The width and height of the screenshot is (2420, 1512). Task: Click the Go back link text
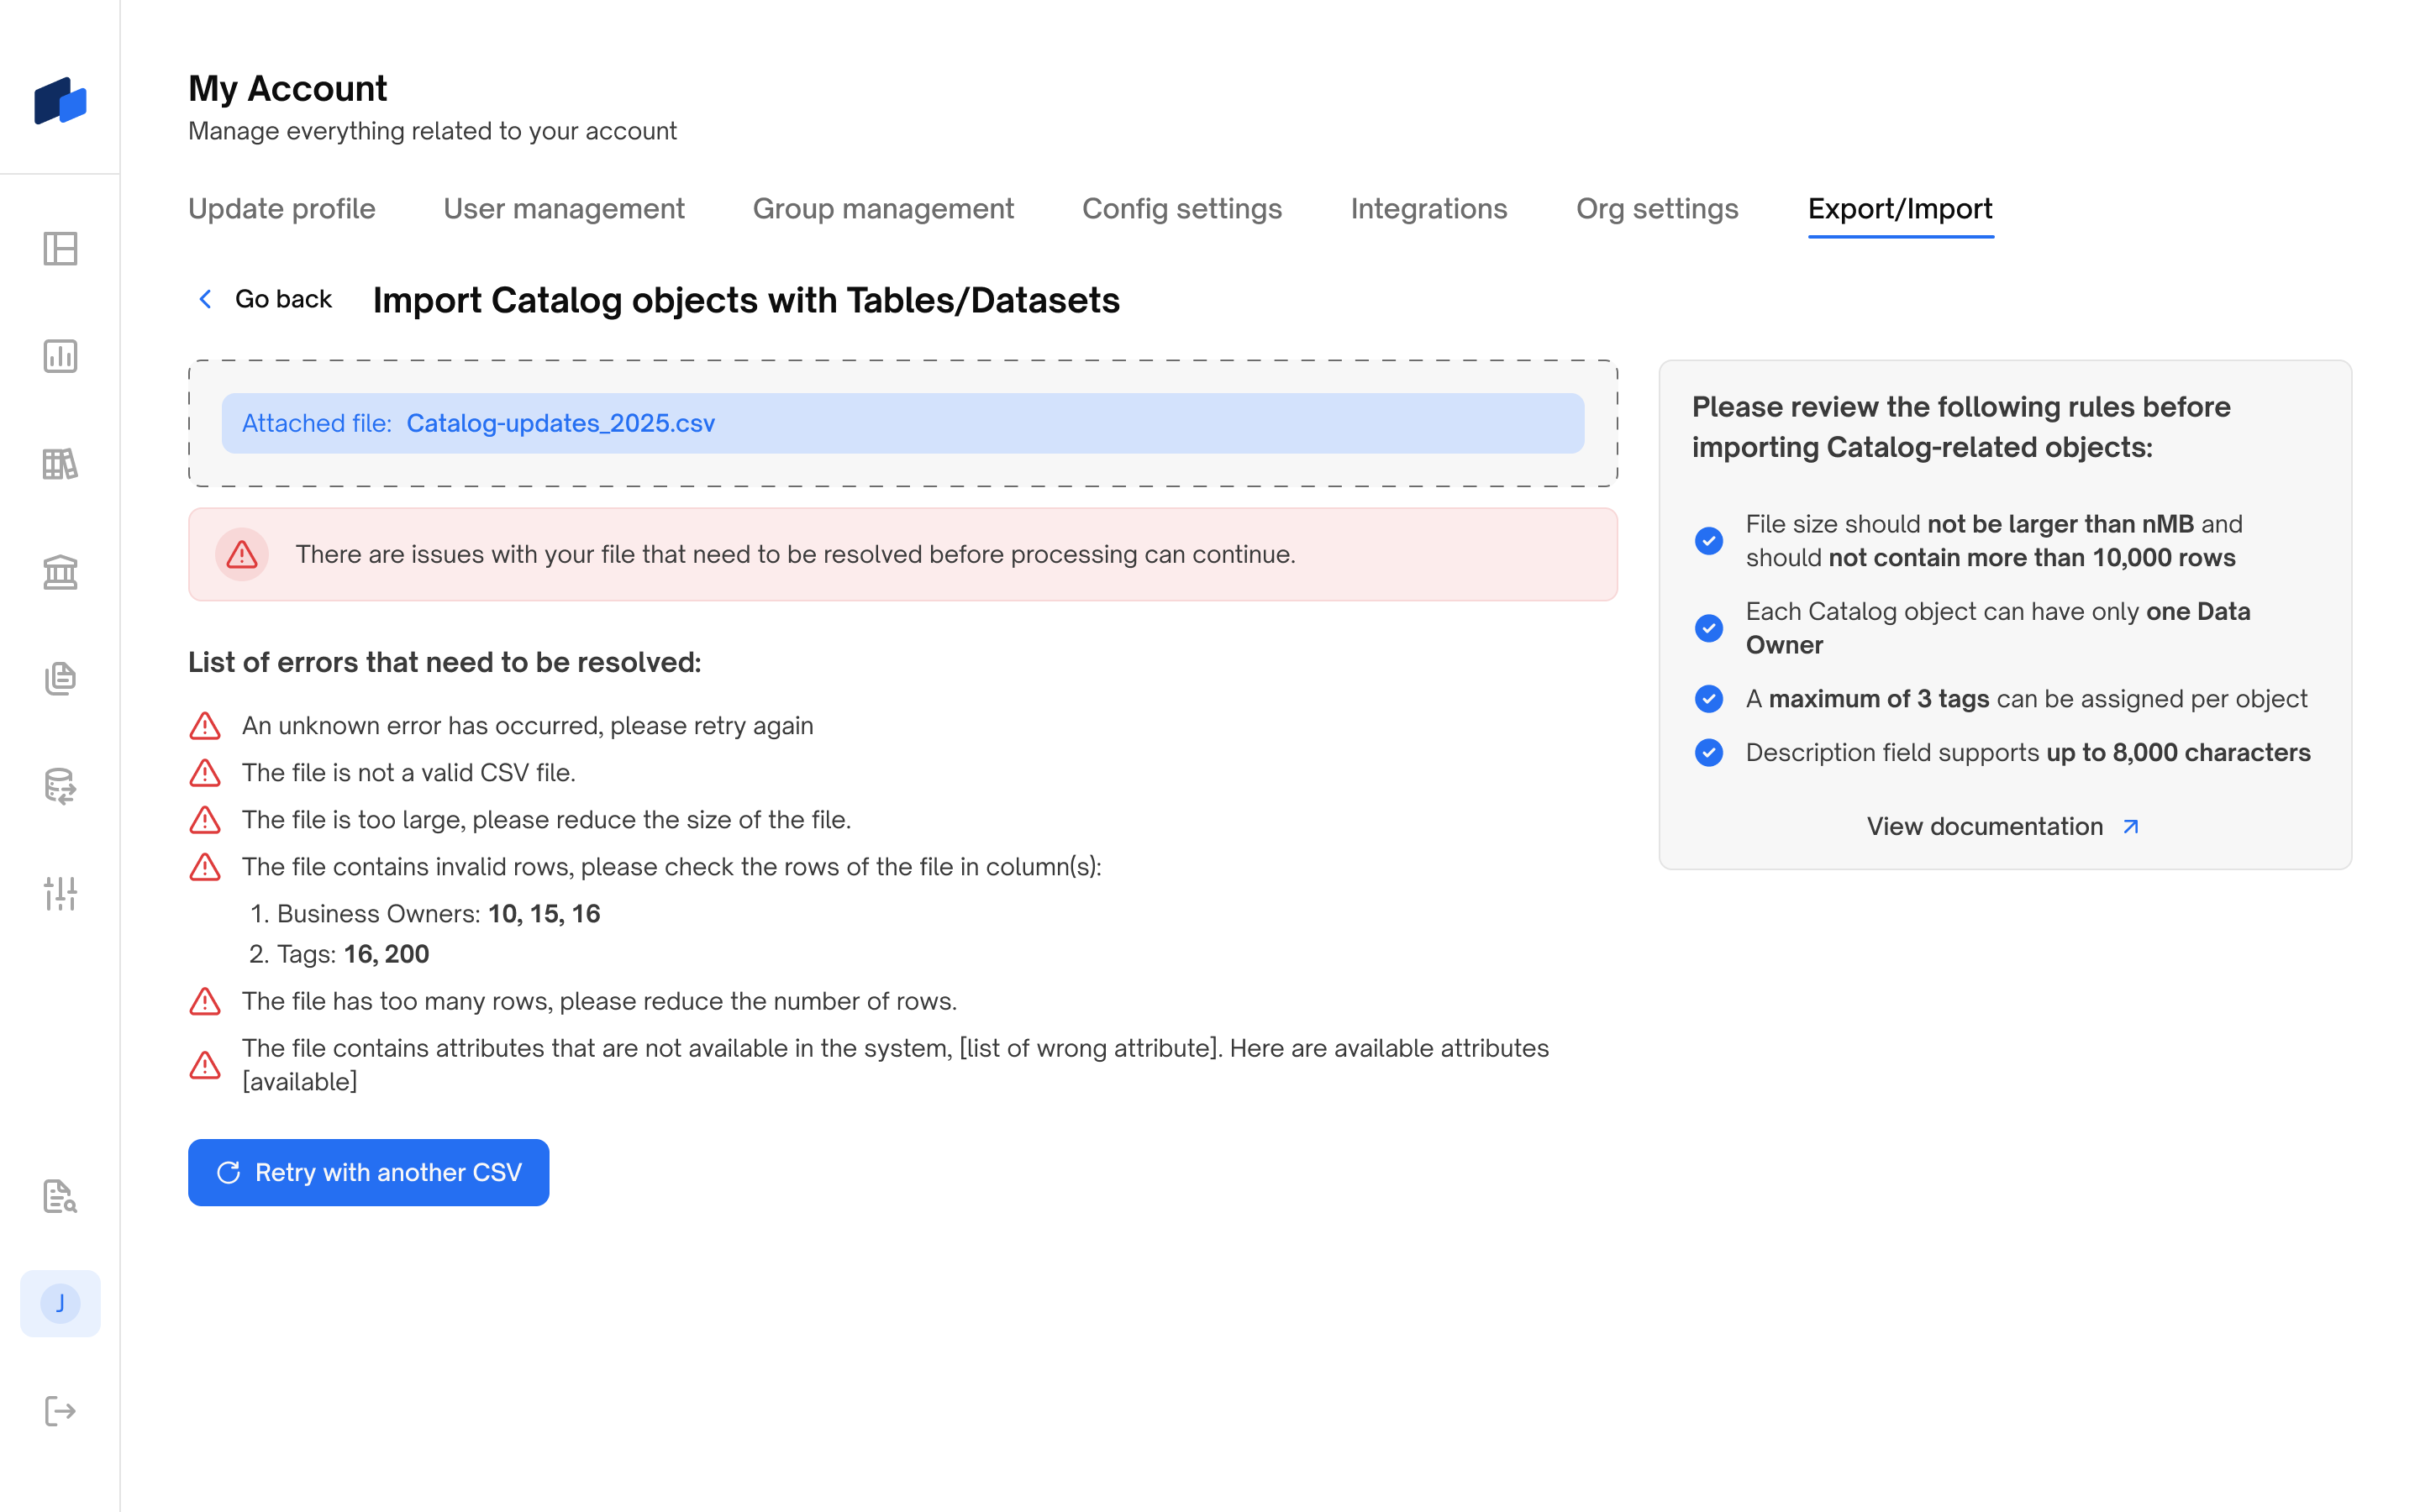click(x=283, y=299)
